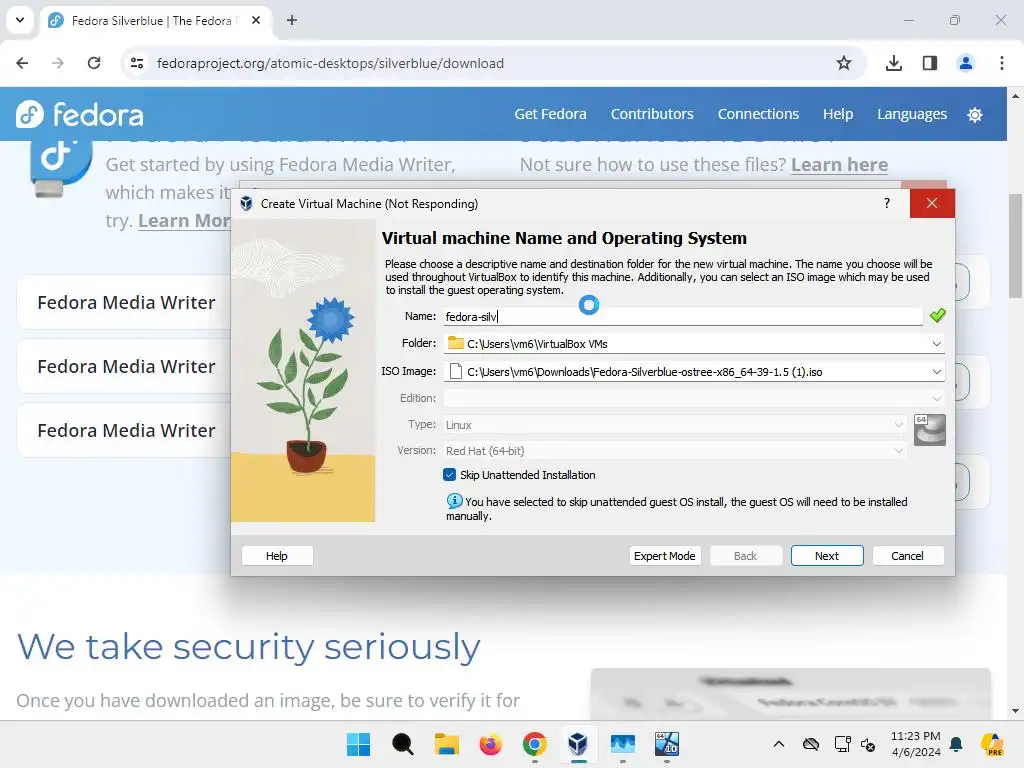Open Chrome three-dot menu
1024x768 pixels.
pyautogui.click(x=1002, y=63)
